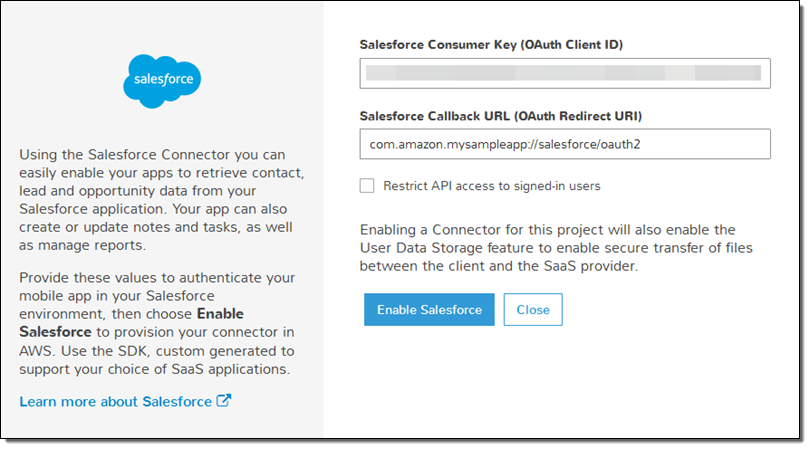The height and width of the screenshot is (449, 810).
Task: Click into the Salesforce Callback URL field
Action: tap(565, 144)
